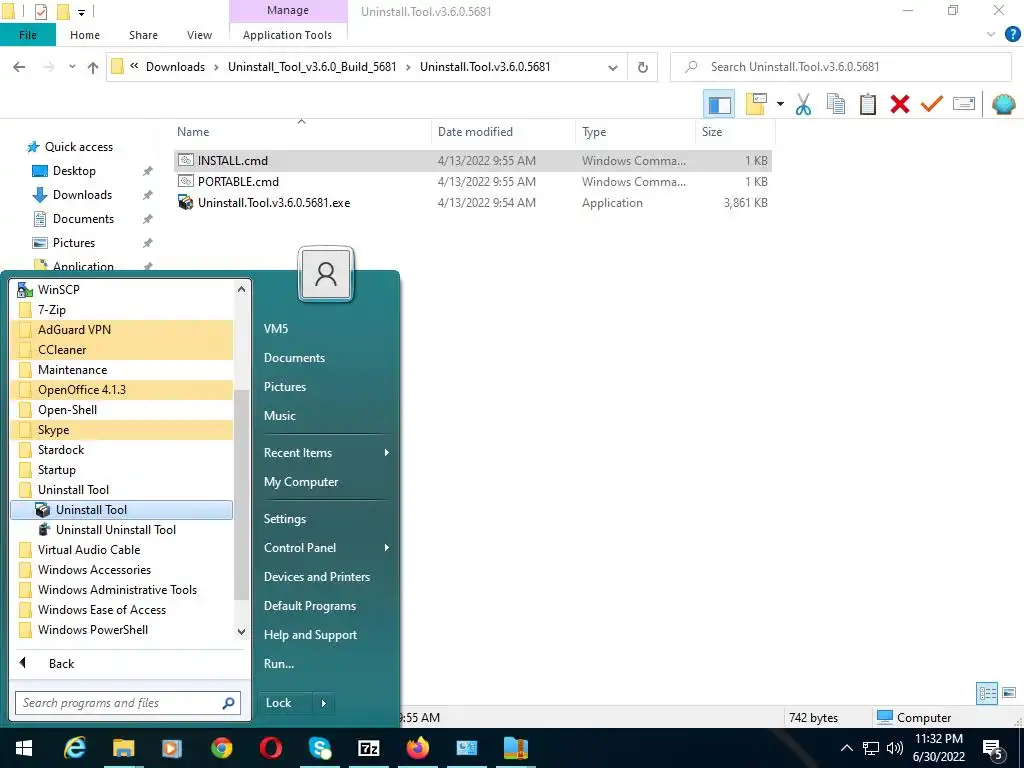This screenshot has height=768, width=1024.
Task: Open 7-Zip from the taskbar
Action: coord(369,748)
